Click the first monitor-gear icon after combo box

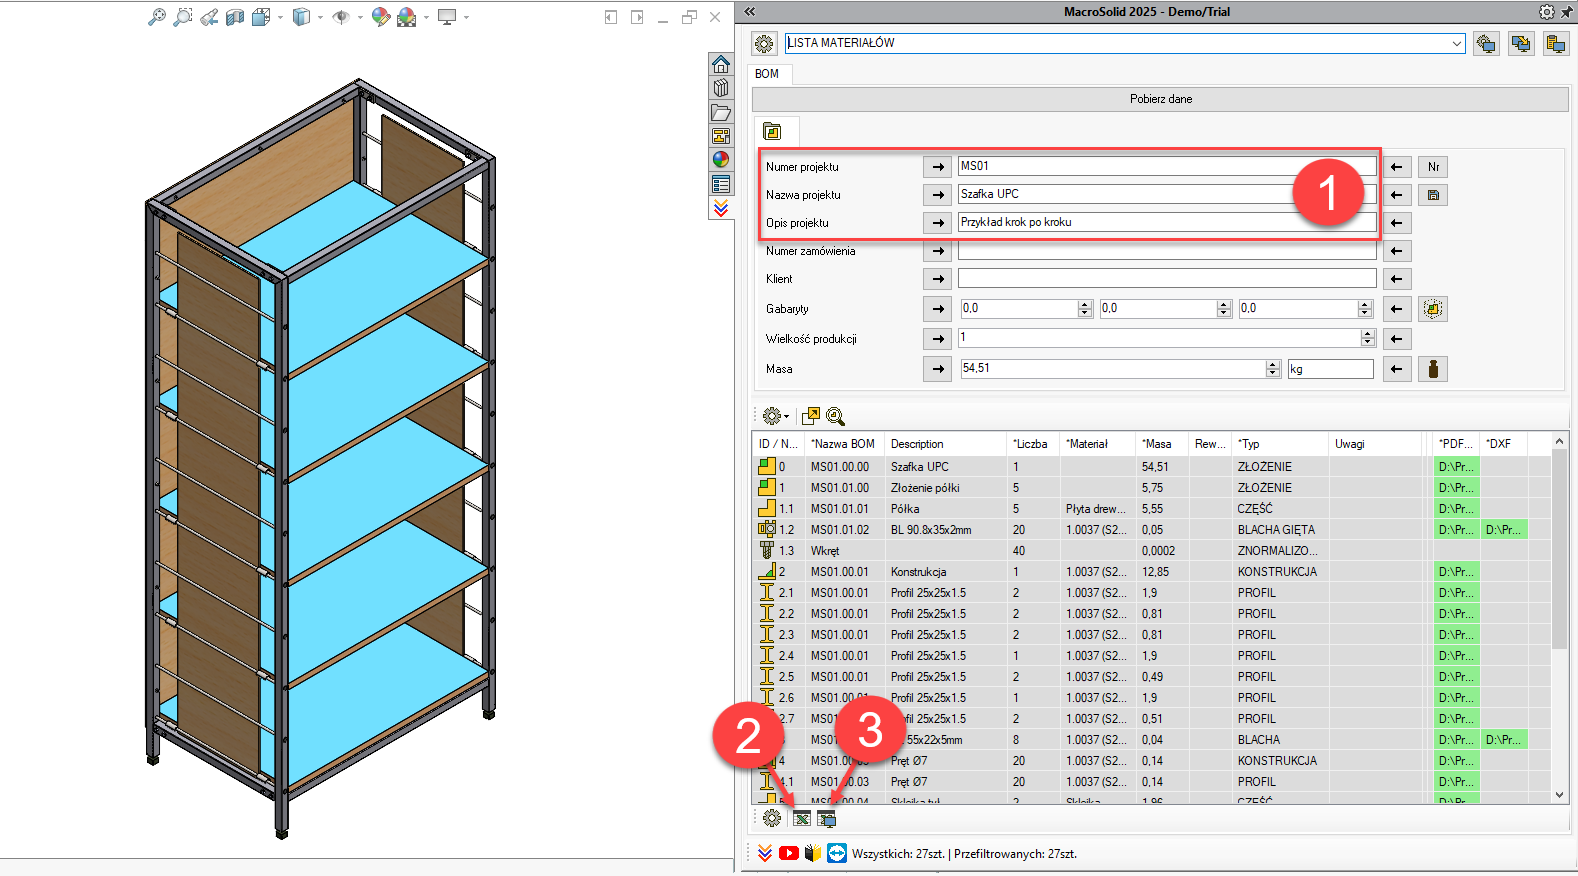click(x=1486, y=44)
